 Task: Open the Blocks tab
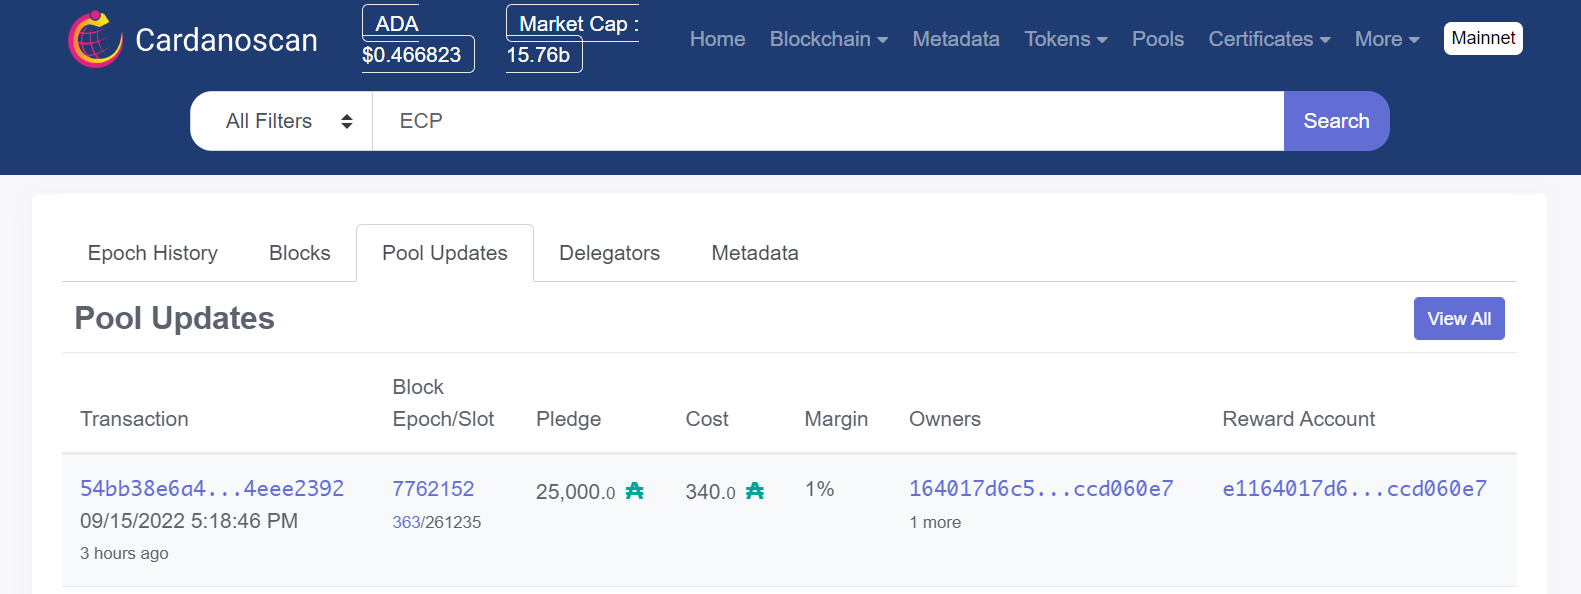[300, 253]
